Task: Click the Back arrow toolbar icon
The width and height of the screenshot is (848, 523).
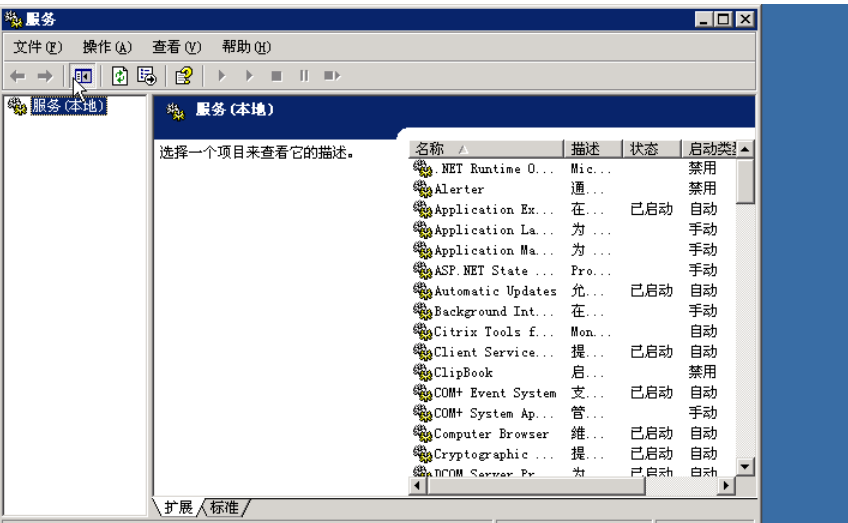Action: tap(18, 76)
